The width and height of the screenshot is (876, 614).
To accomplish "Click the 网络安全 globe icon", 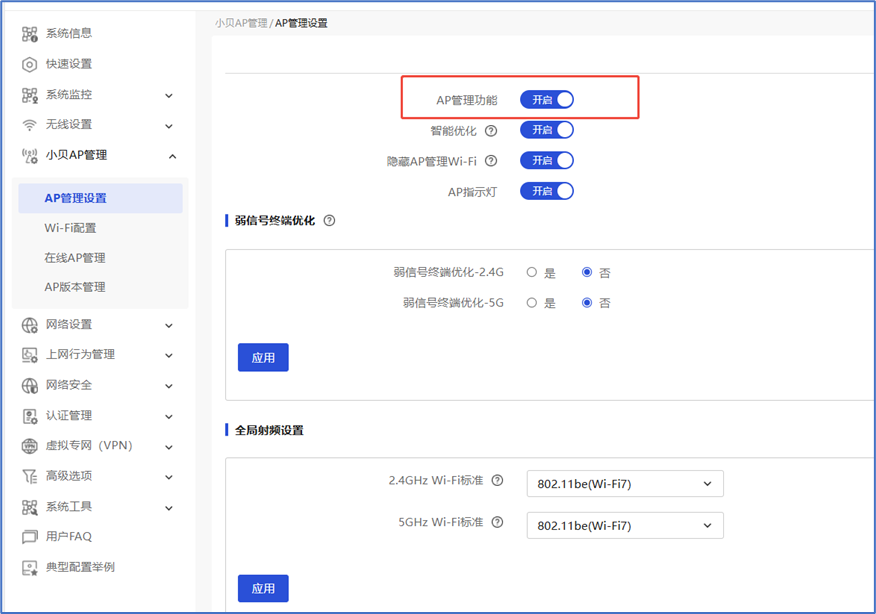I will pyautogui.click(x=30, y=385).
